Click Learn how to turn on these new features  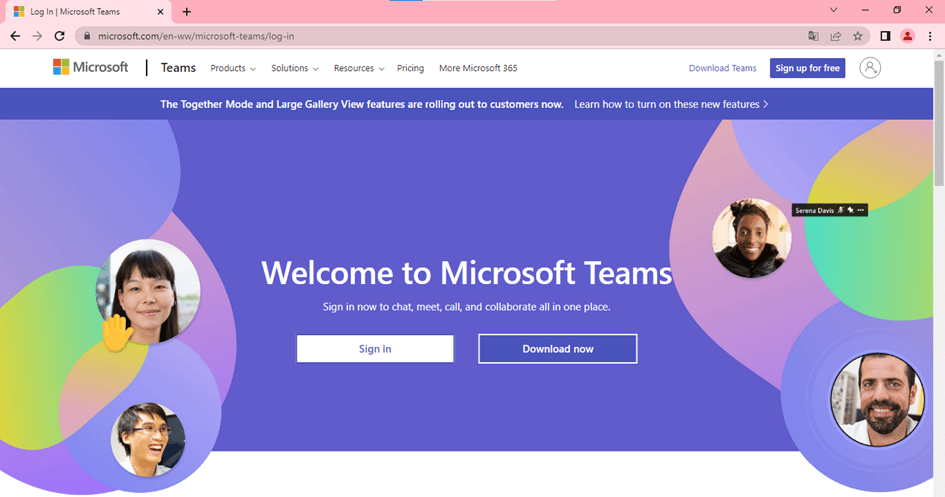(x=671, y=104)
